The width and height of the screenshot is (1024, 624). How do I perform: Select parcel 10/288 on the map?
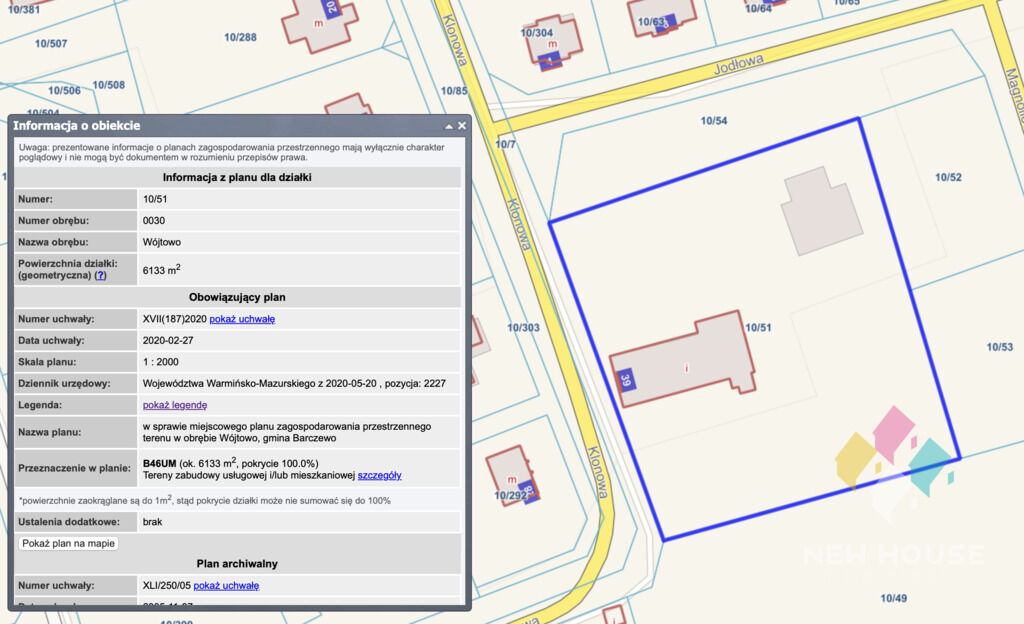pos(240,37)
